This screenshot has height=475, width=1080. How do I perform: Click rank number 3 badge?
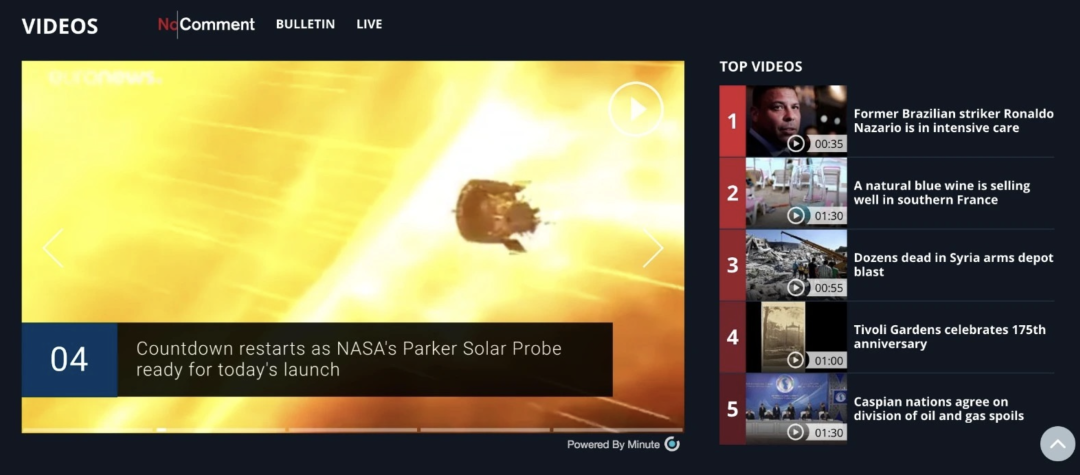point(732,265)
